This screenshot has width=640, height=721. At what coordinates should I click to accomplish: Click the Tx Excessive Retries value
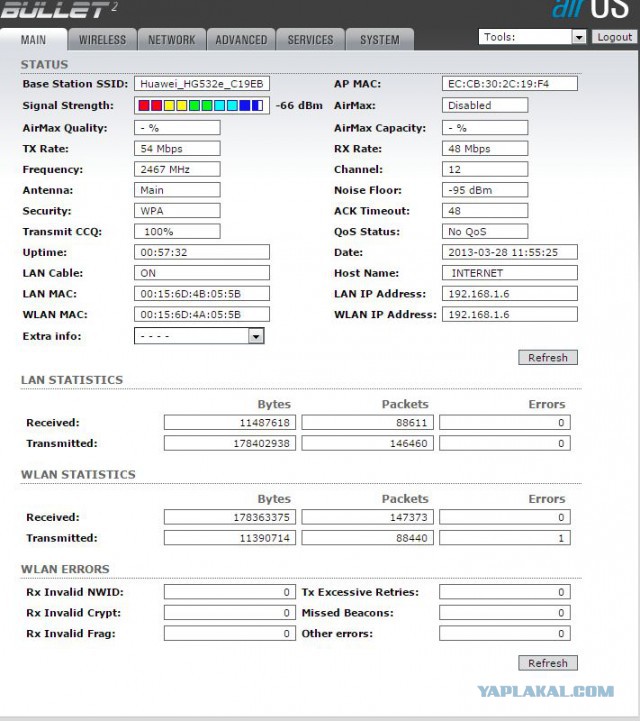pyautogui.click(x=505, y=592)
